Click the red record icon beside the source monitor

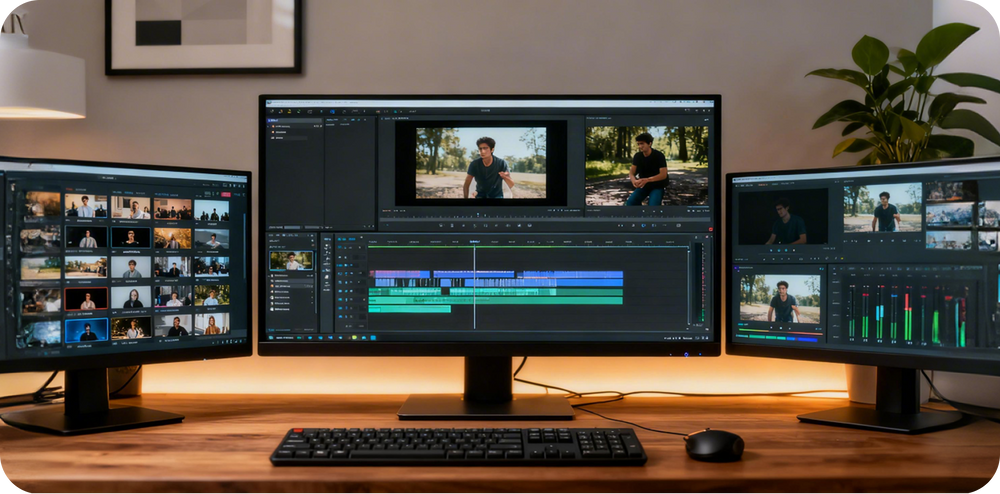click(711, 227)
